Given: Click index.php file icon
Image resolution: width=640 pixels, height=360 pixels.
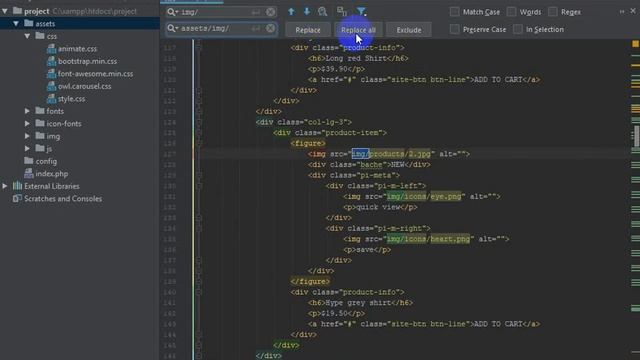Looking at the screenshot, I should [29, 173].
